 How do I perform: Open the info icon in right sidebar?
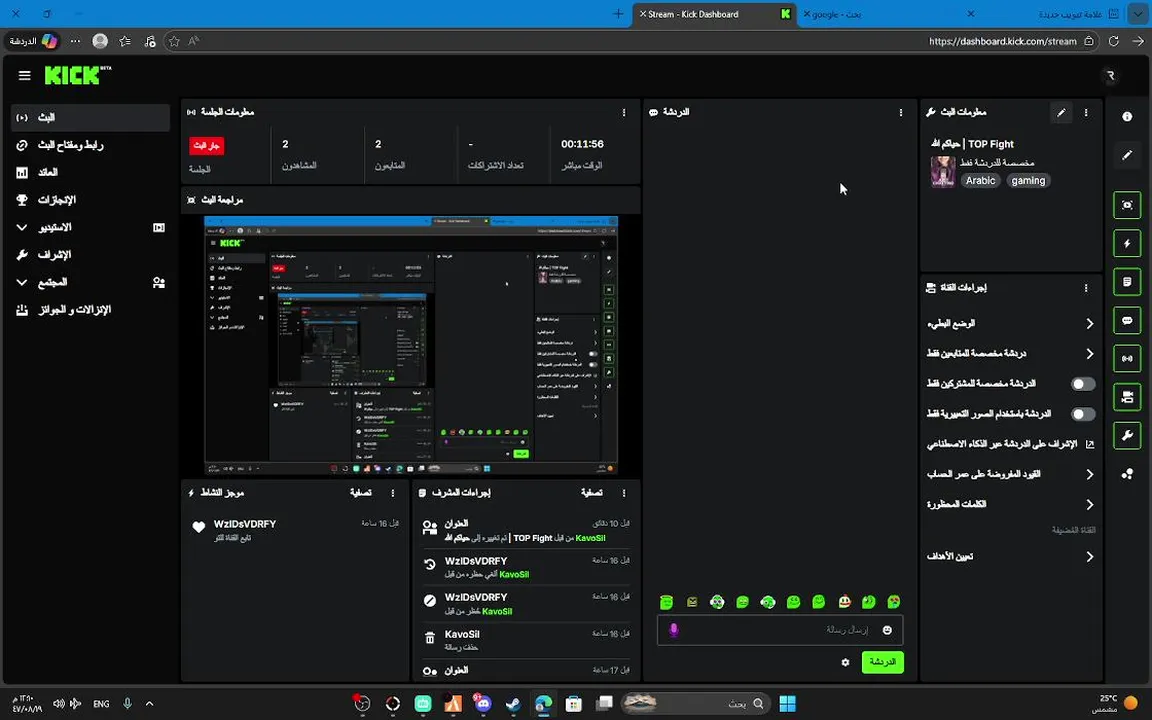click(1126, 116)
